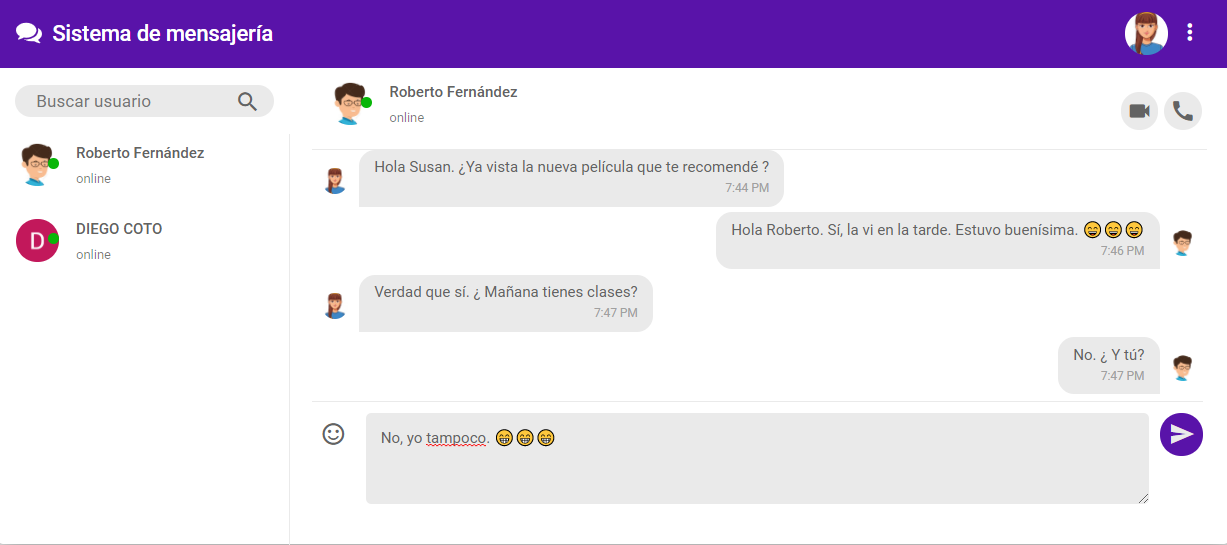Image resolution: width=1227 pixels, height=545 pixels.
Task: Start a voice call with Roberto
Action: (1183, 111)
